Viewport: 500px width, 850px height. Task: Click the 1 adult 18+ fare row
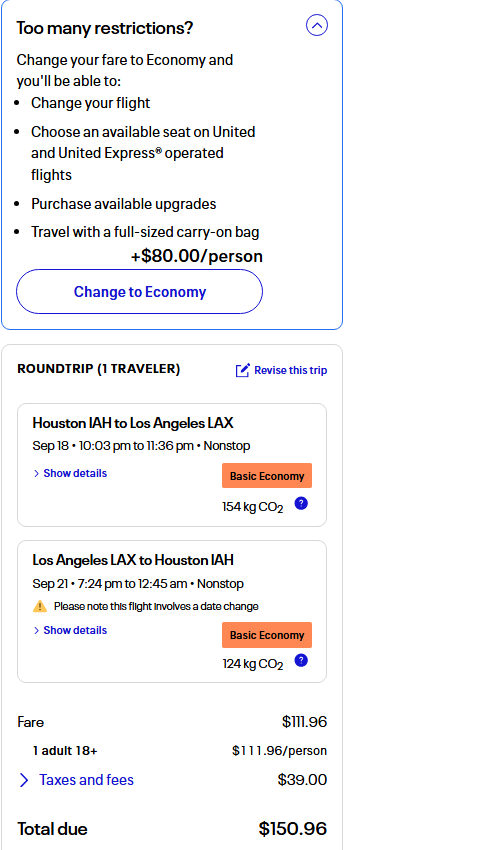(172, 751)
